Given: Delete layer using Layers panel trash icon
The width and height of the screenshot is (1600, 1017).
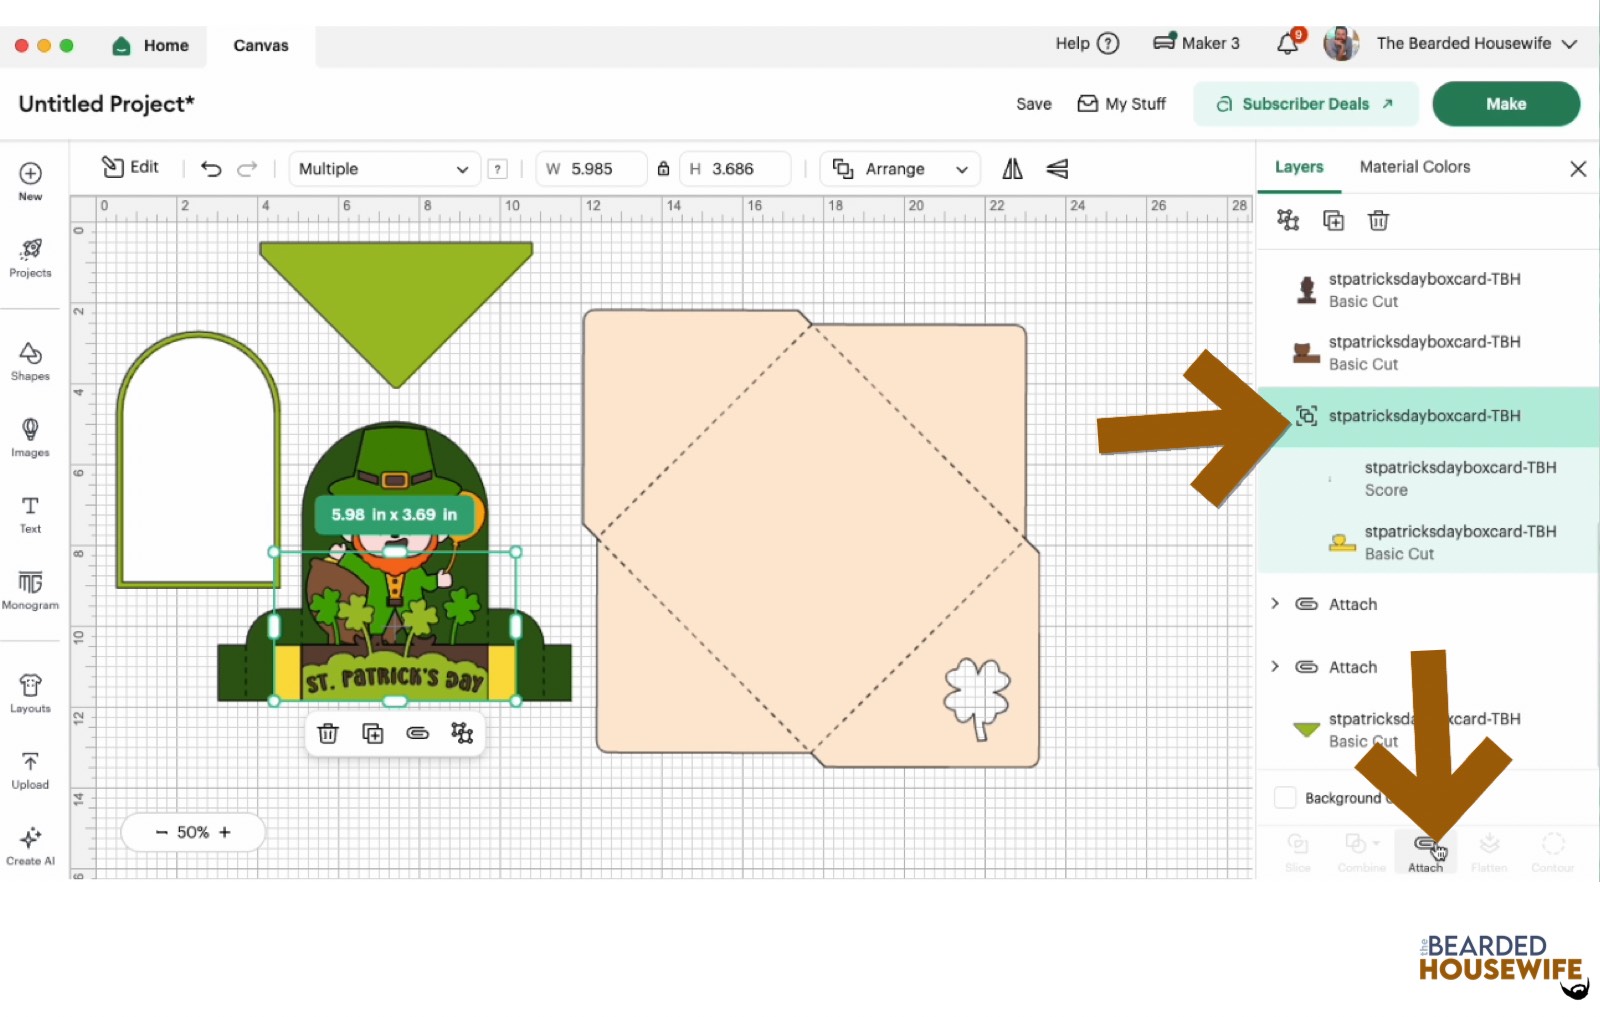Looking at the screenshot, I should tap(1378, 221).
